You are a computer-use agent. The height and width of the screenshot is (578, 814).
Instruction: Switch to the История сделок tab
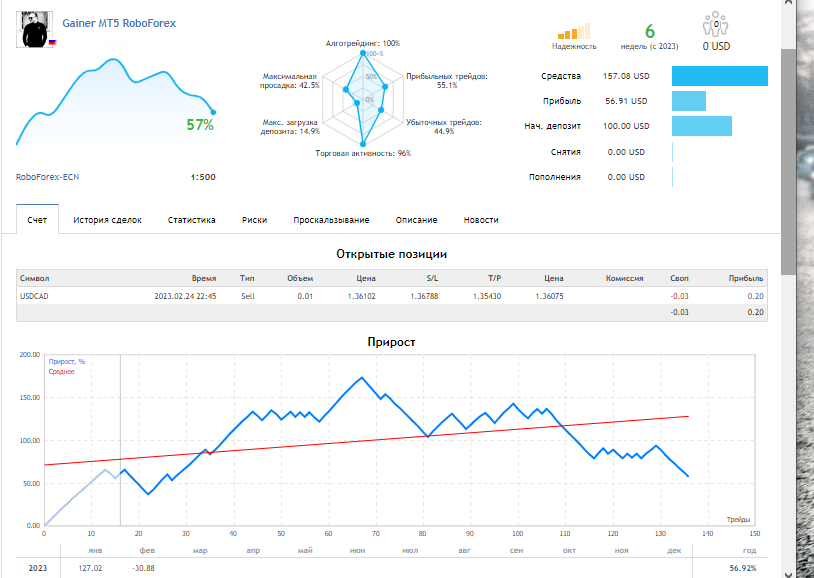click(x=107, y=220)
